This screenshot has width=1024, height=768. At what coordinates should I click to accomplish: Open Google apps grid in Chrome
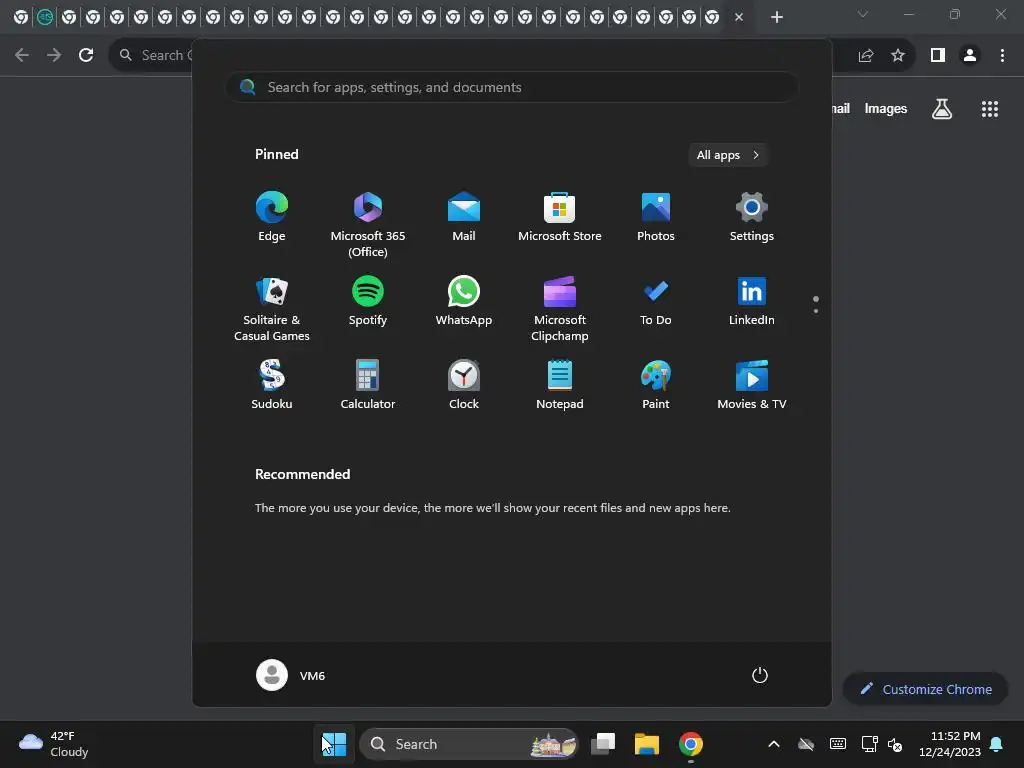point(990,108)
